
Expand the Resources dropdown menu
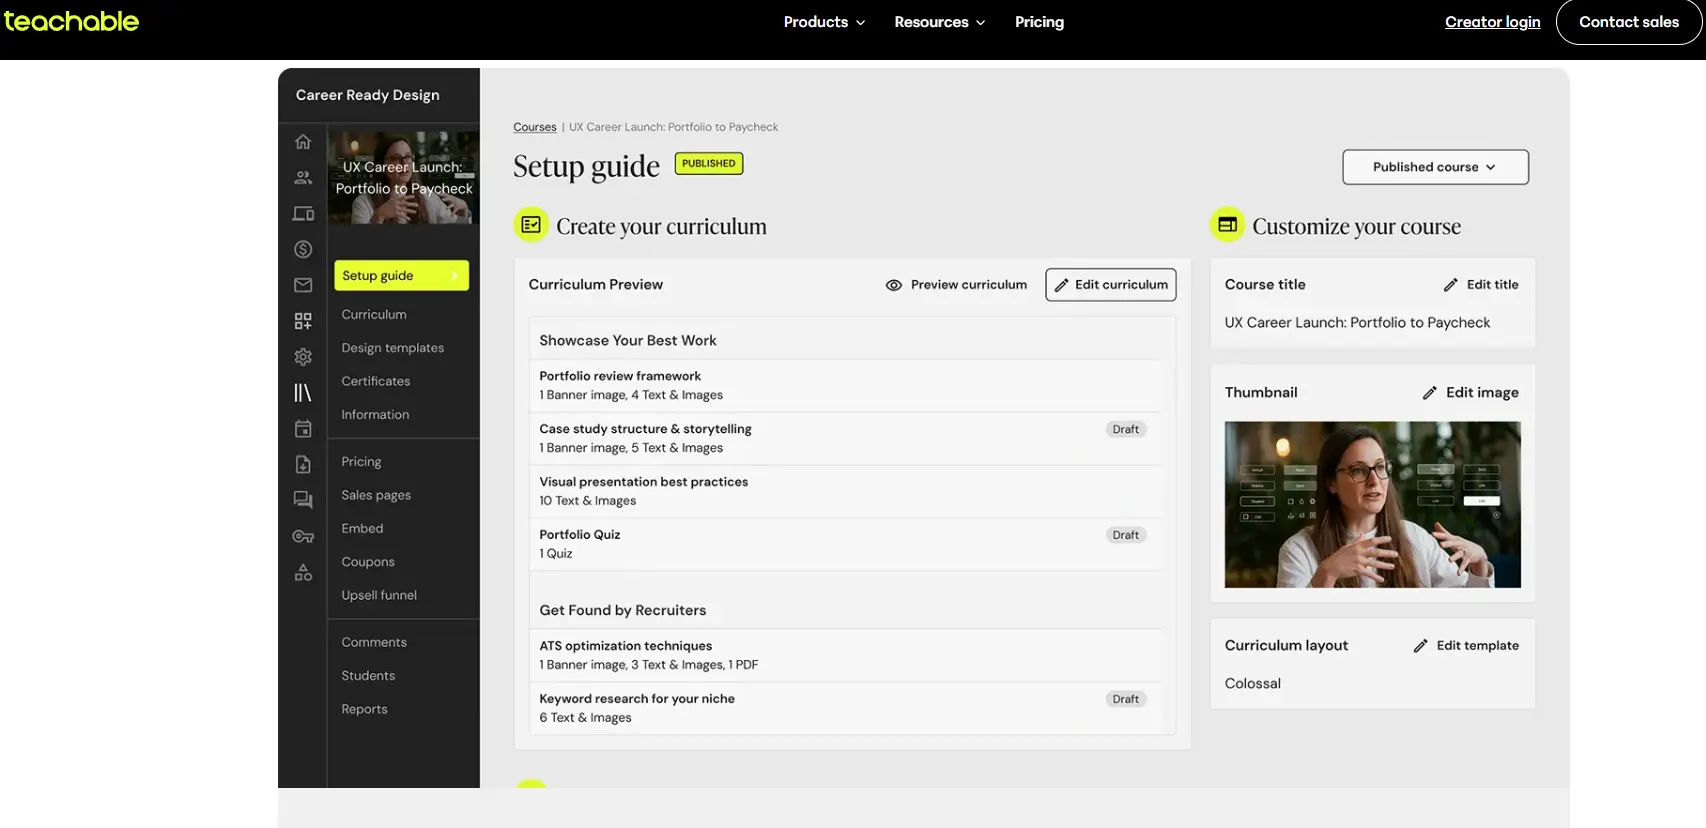click(939, 22)
